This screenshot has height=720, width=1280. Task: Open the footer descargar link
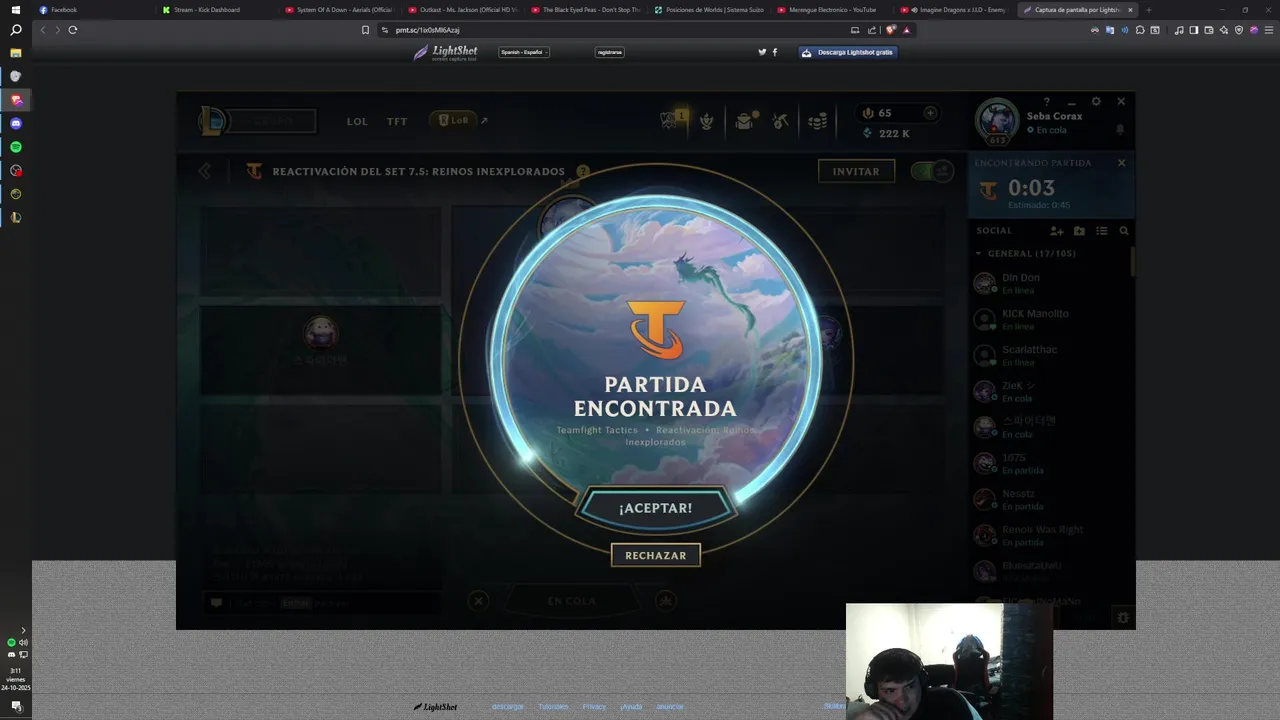[x=507, y=706]
